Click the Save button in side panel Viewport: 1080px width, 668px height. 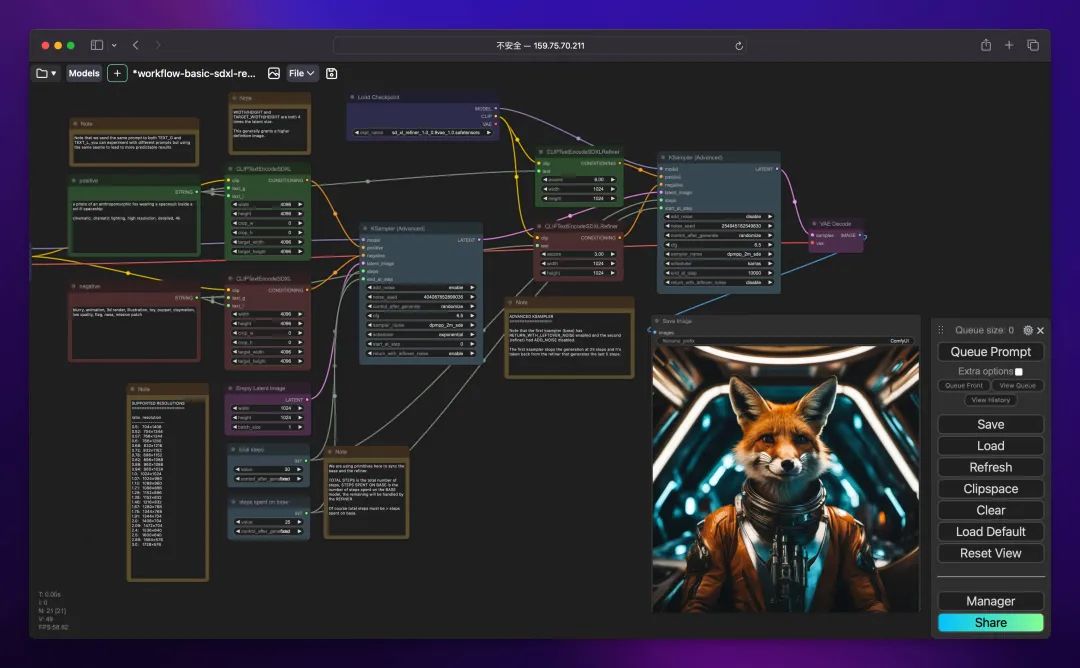[x=990, y=425]
